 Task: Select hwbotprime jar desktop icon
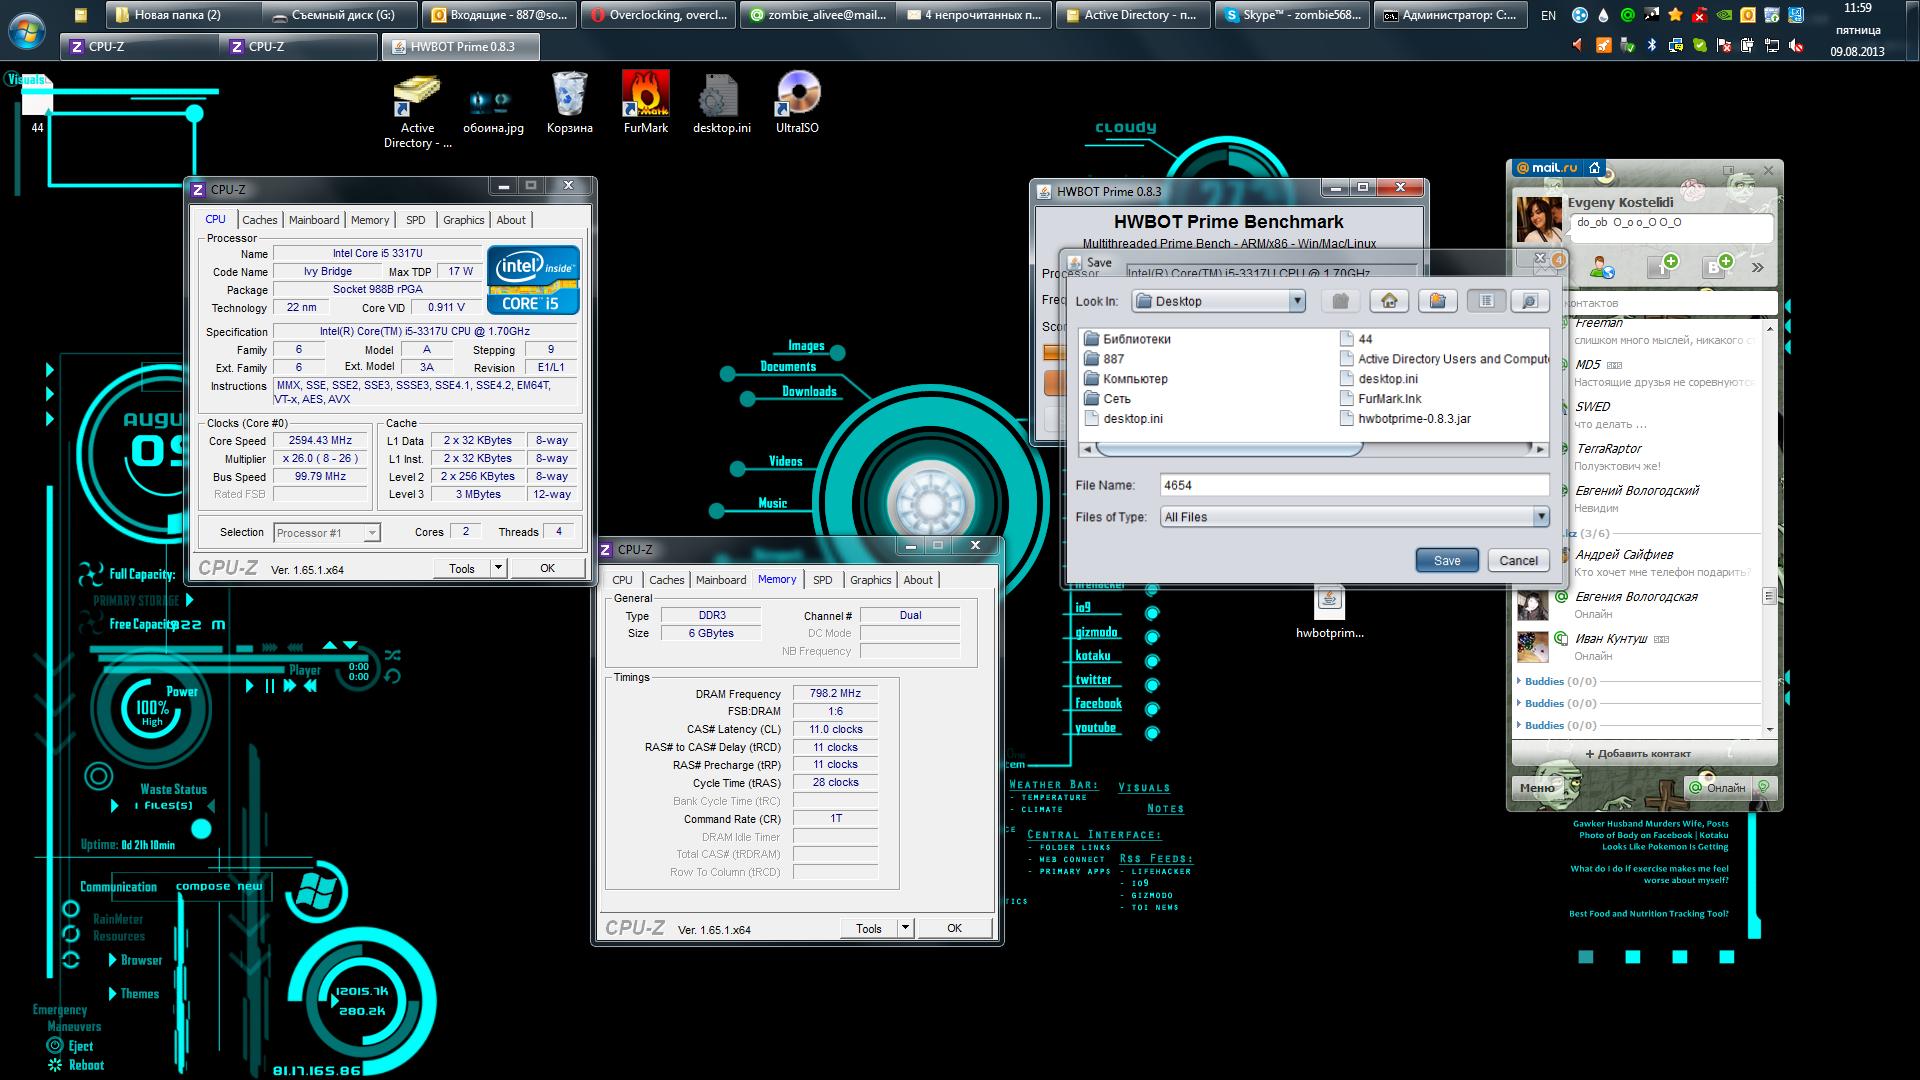(x=1329, y=612)
